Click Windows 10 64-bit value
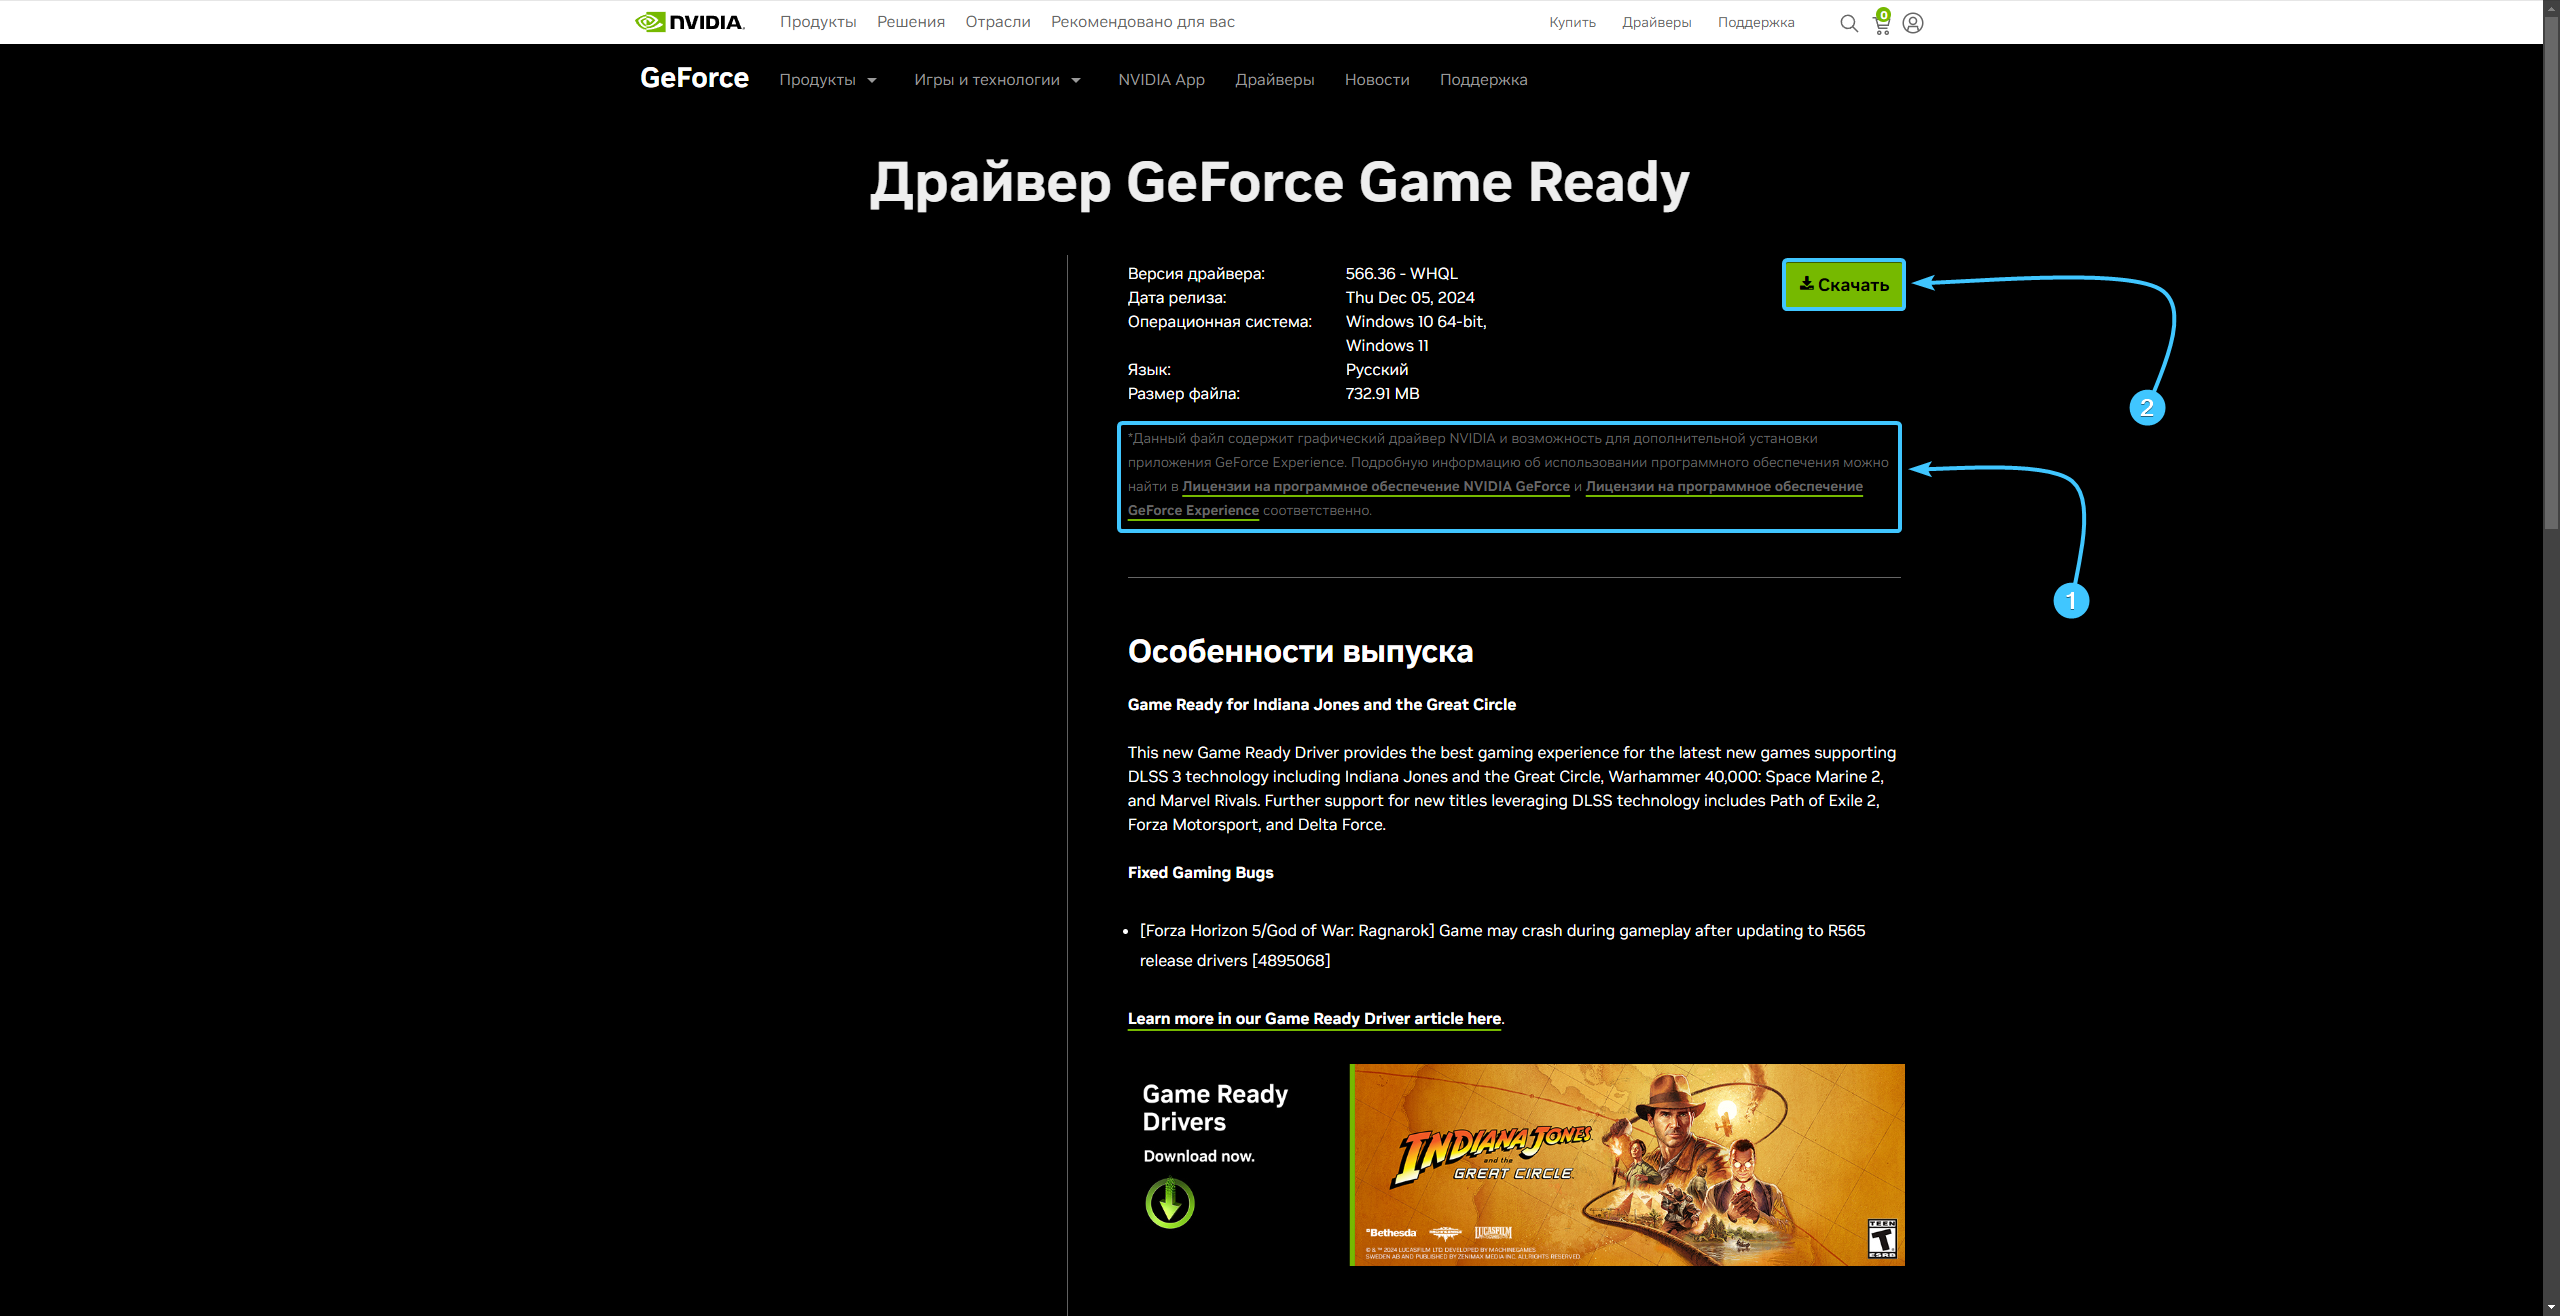This screenshot has height=1316, width=2560. point(1416,322)
